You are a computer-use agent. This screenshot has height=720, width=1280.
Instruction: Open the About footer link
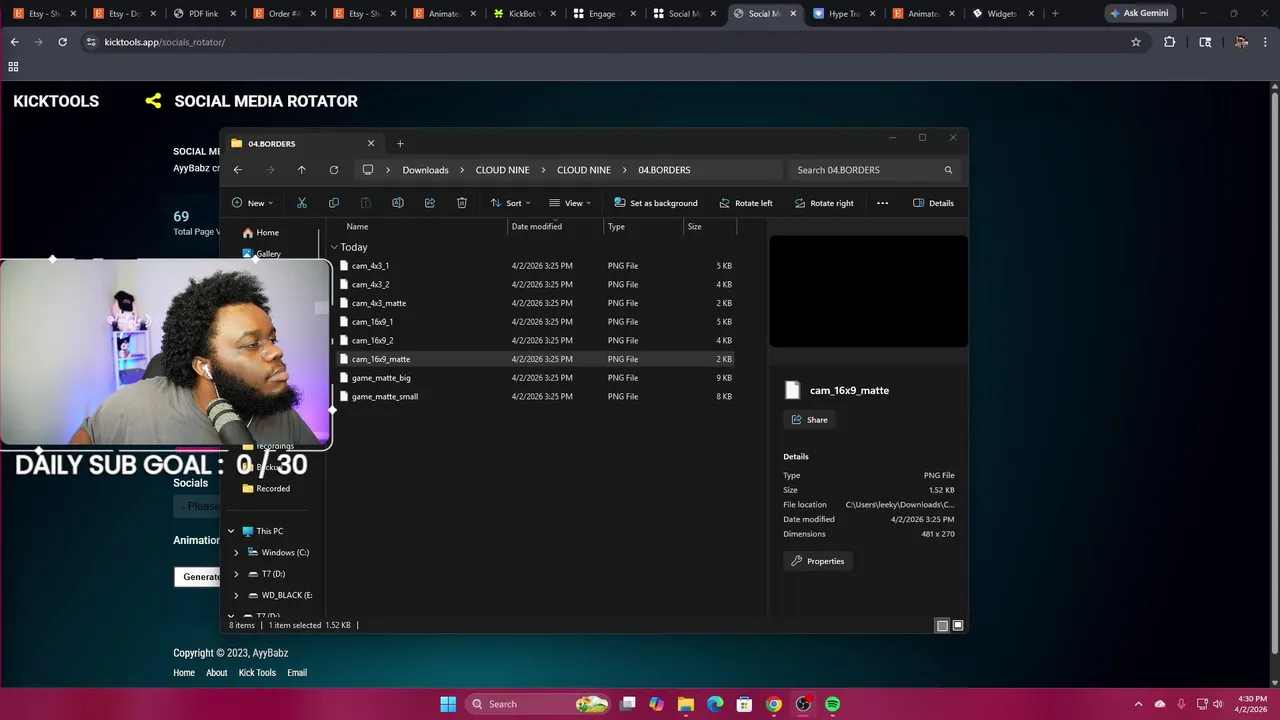click(x=216, y=673)
